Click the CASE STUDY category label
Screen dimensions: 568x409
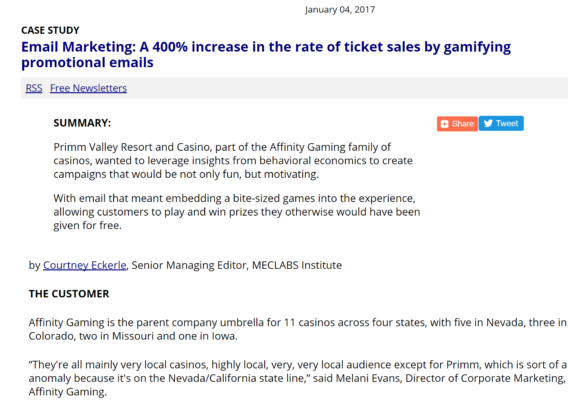pos(50,30)
